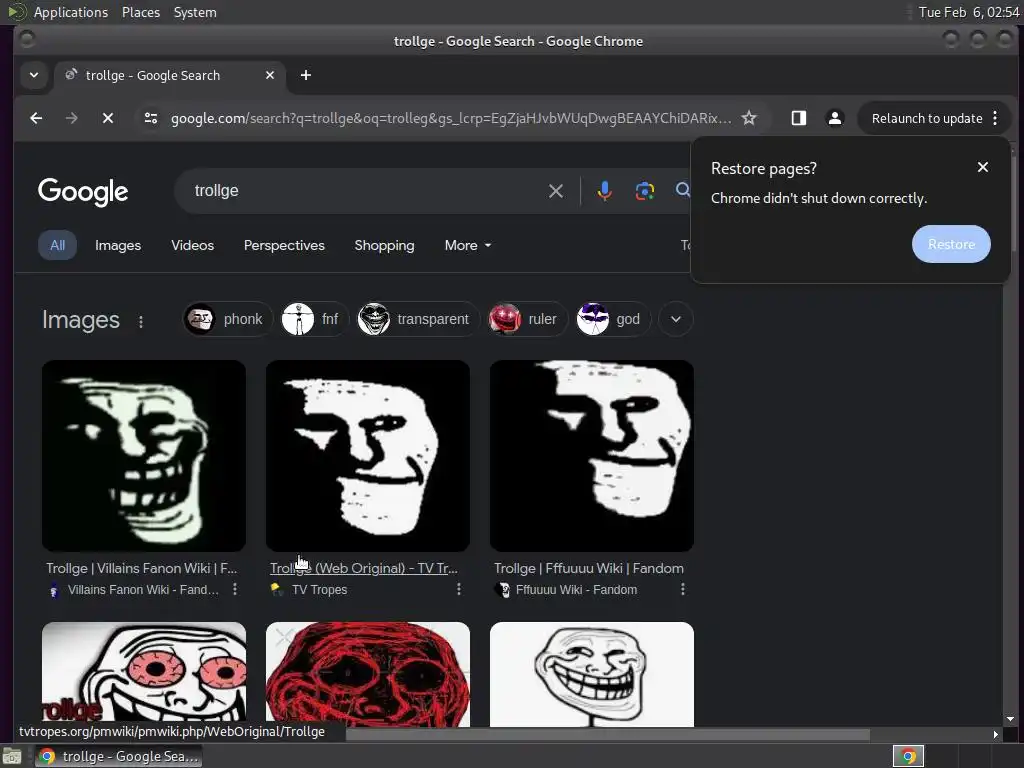The height and width of the screenshot is (768, 1024).
Task: Start voice search with microphone icon
Action: pyautogui.click(x=605, y=191)
